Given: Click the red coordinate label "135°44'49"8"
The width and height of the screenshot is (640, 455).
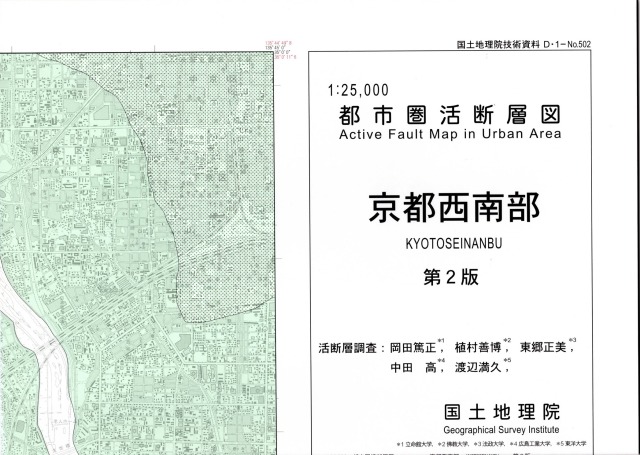Looking at the screenshot, I should (279, 43).
